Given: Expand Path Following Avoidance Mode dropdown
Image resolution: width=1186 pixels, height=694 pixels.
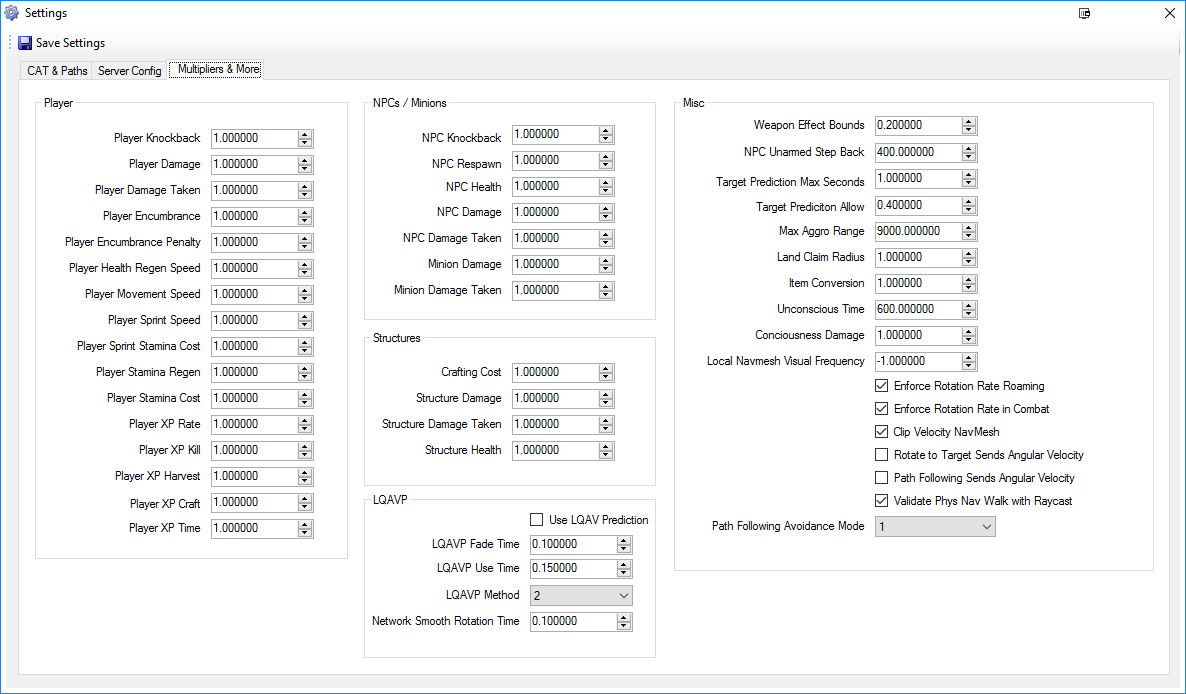Looking at the screenshot, I should (935, 526).
